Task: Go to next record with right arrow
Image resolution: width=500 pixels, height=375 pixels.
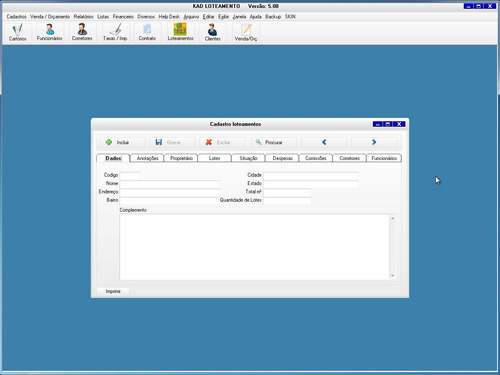Action: pos(374,142)
